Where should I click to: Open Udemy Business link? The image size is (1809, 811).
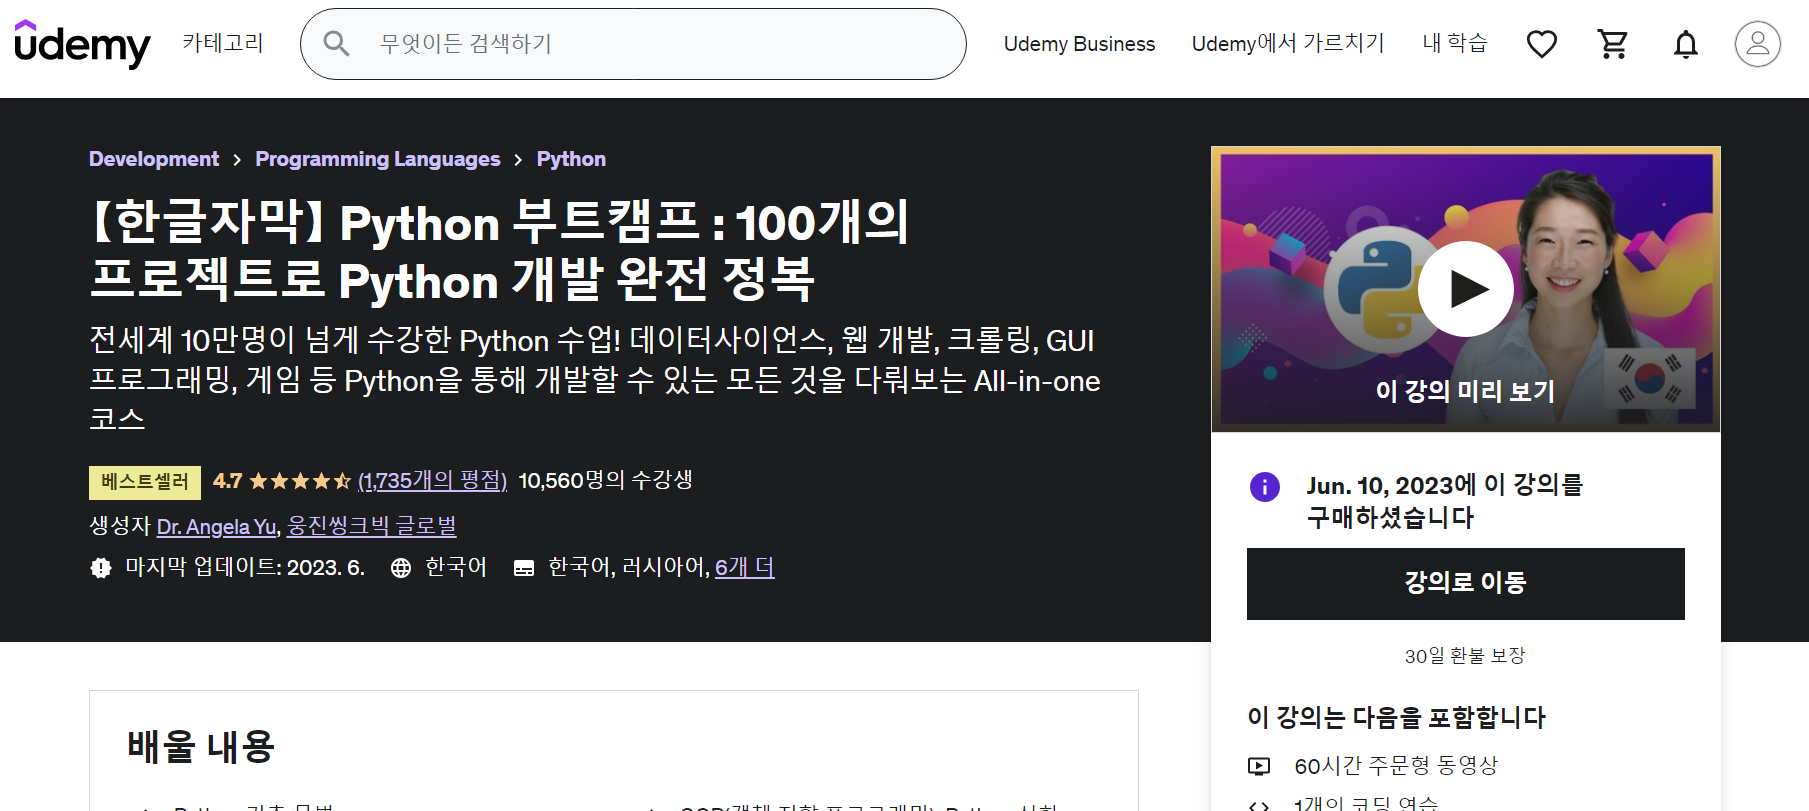point(1079,44)
